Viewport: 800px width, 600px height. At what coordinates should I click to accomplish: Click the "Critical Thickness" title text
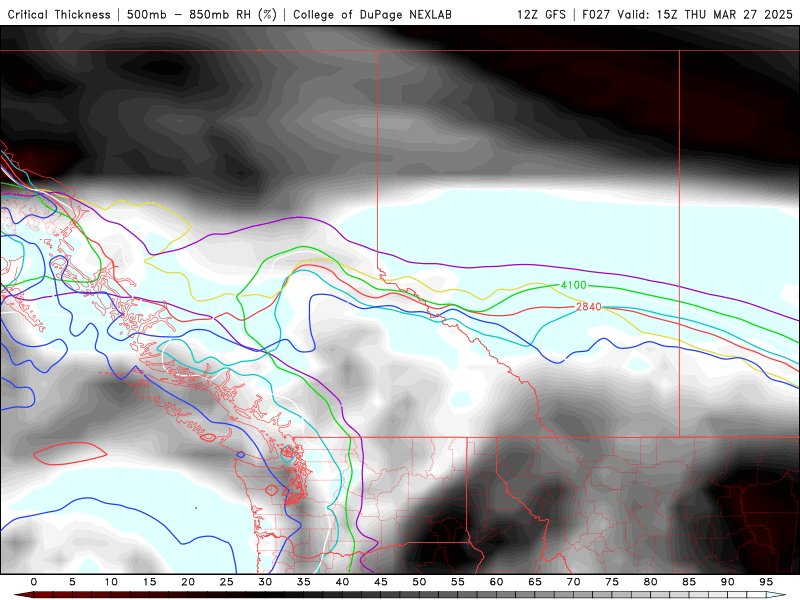[x=59, y=15]
